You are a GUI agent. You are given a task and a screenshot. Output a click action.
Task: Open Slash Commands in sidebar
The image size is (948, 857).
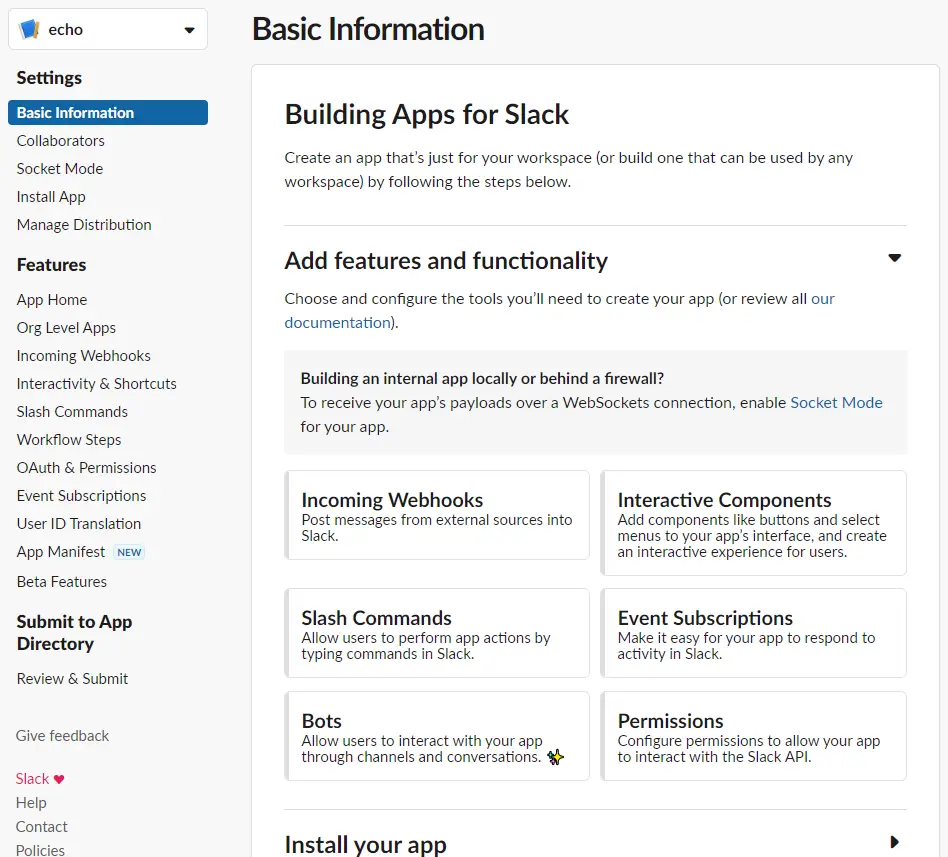click(x=73, y=412)
